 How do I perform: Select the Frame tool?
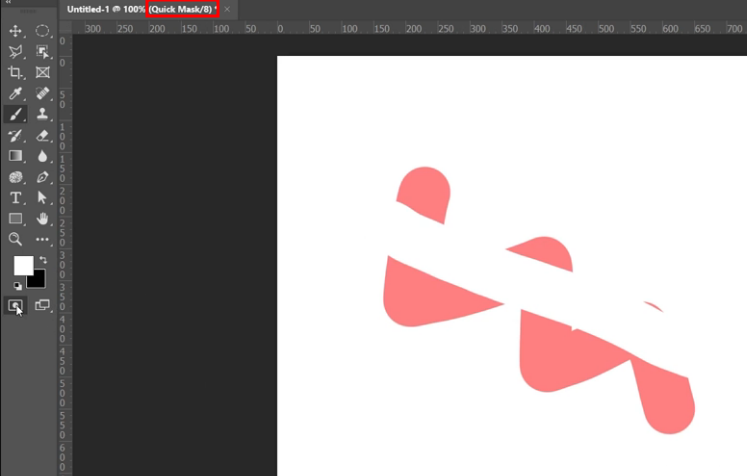point(42,72)
